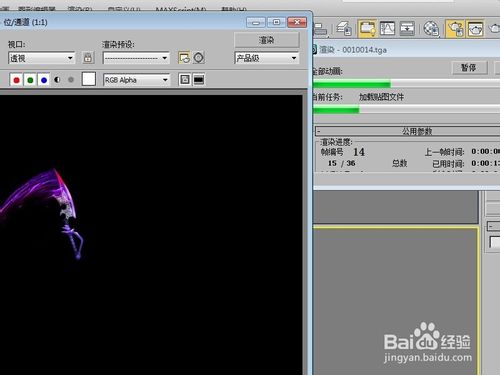Open the Curve Editor toolbar icon

(387, 28)
